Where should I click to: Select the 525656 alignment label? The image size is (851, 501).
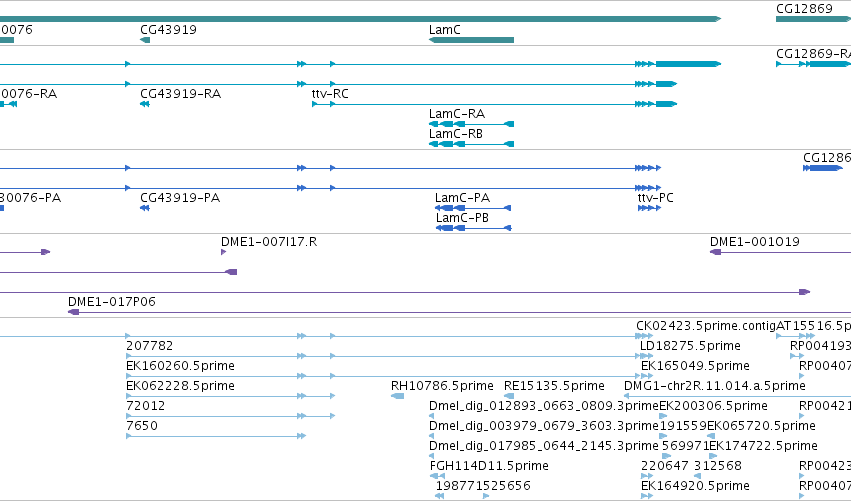(507, 486)
